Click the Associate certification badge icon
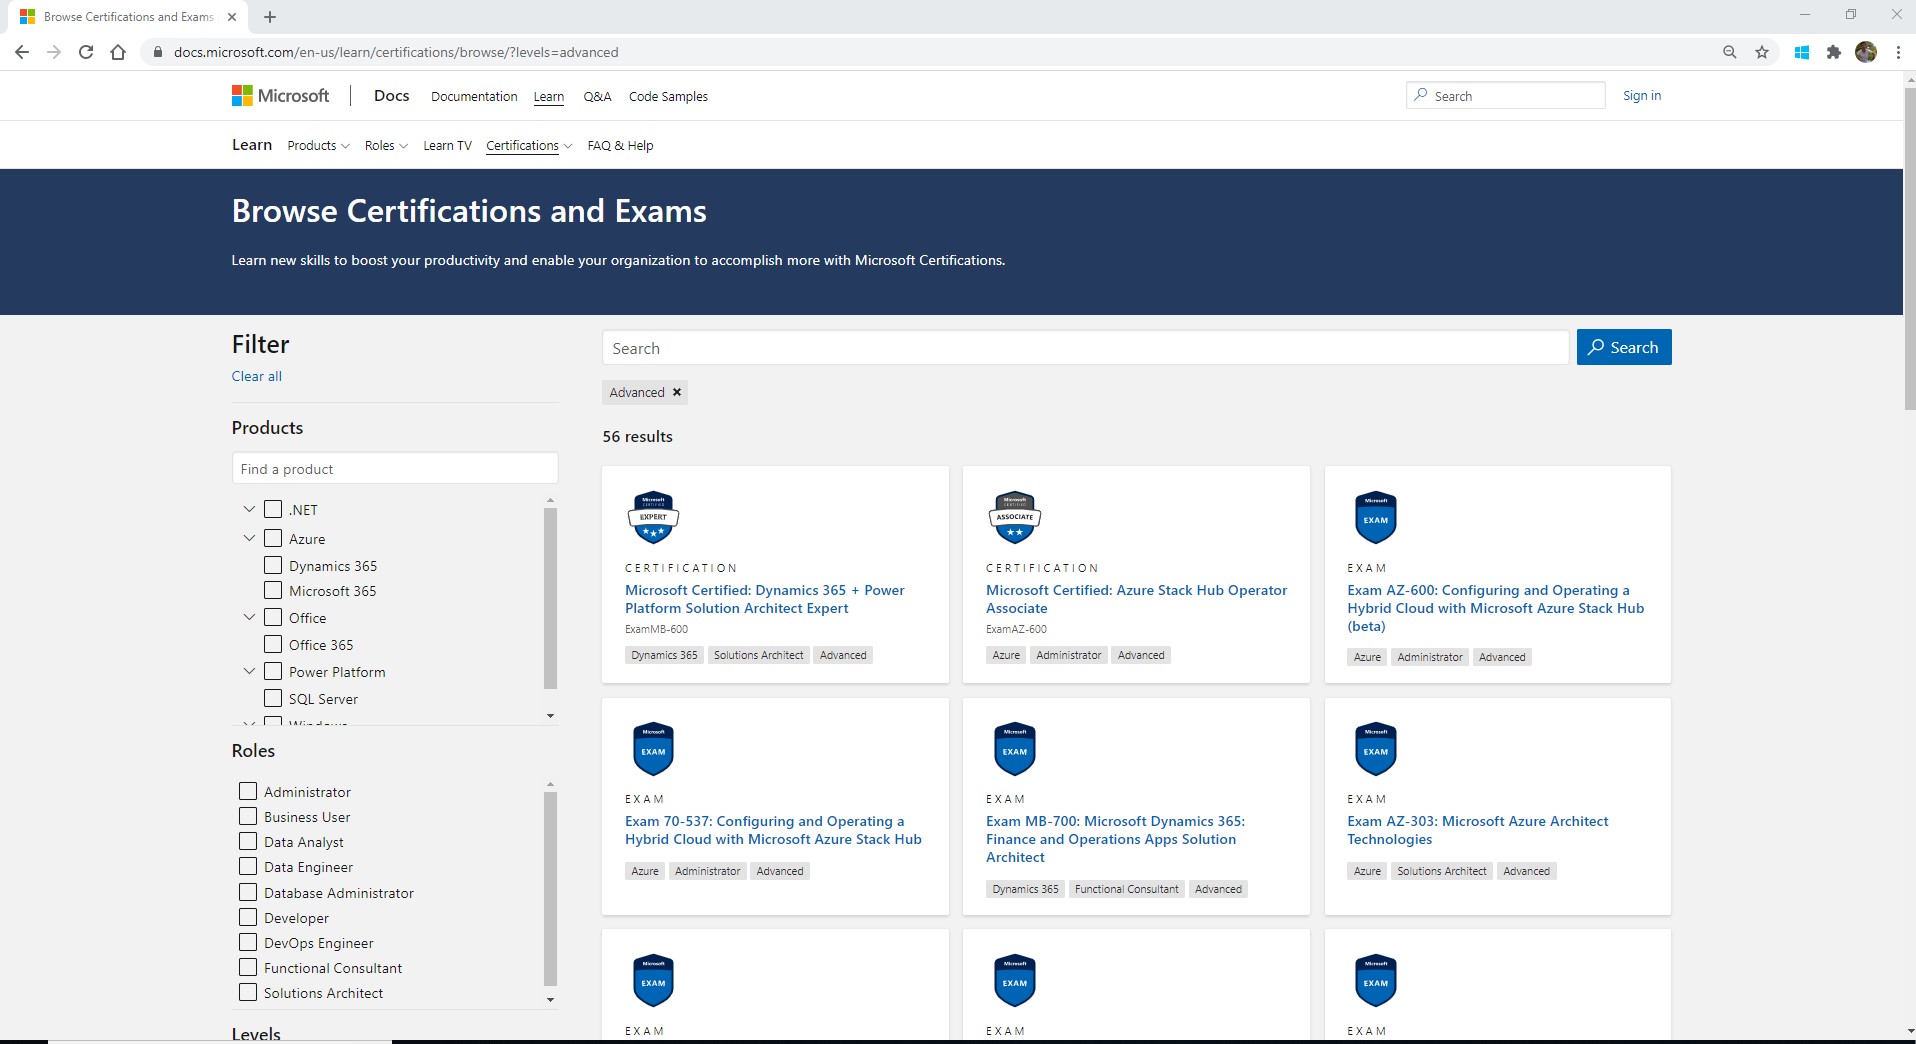The height and width of the screenshot is (1044, 1916). (x=1014, y=517)
